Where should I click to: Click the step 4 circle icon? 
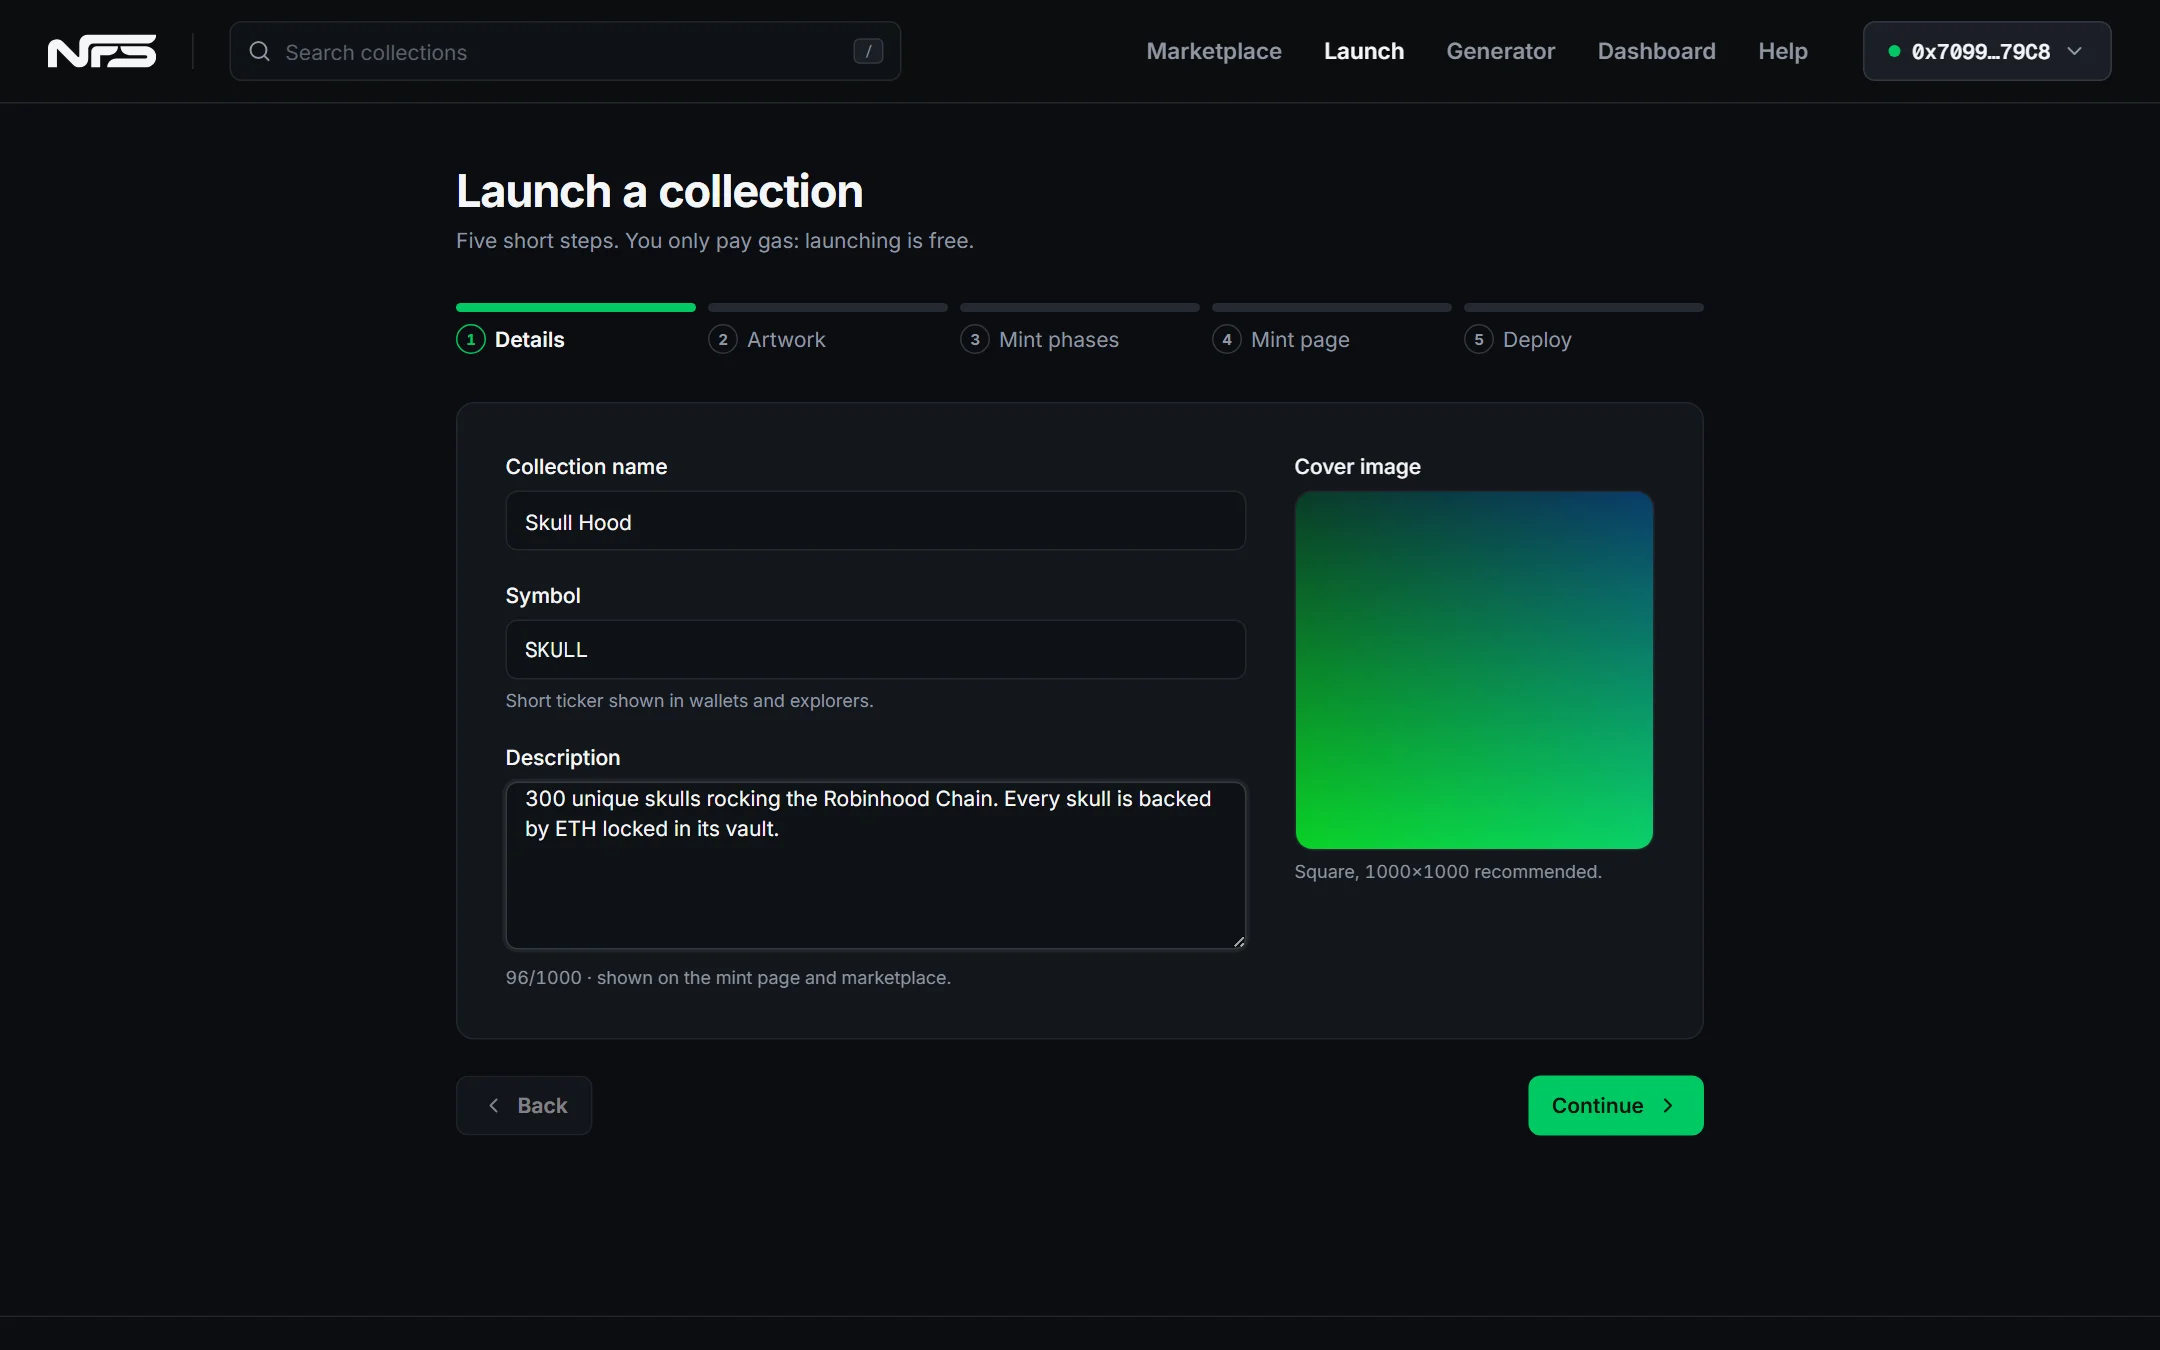(x=1227, y=340)
